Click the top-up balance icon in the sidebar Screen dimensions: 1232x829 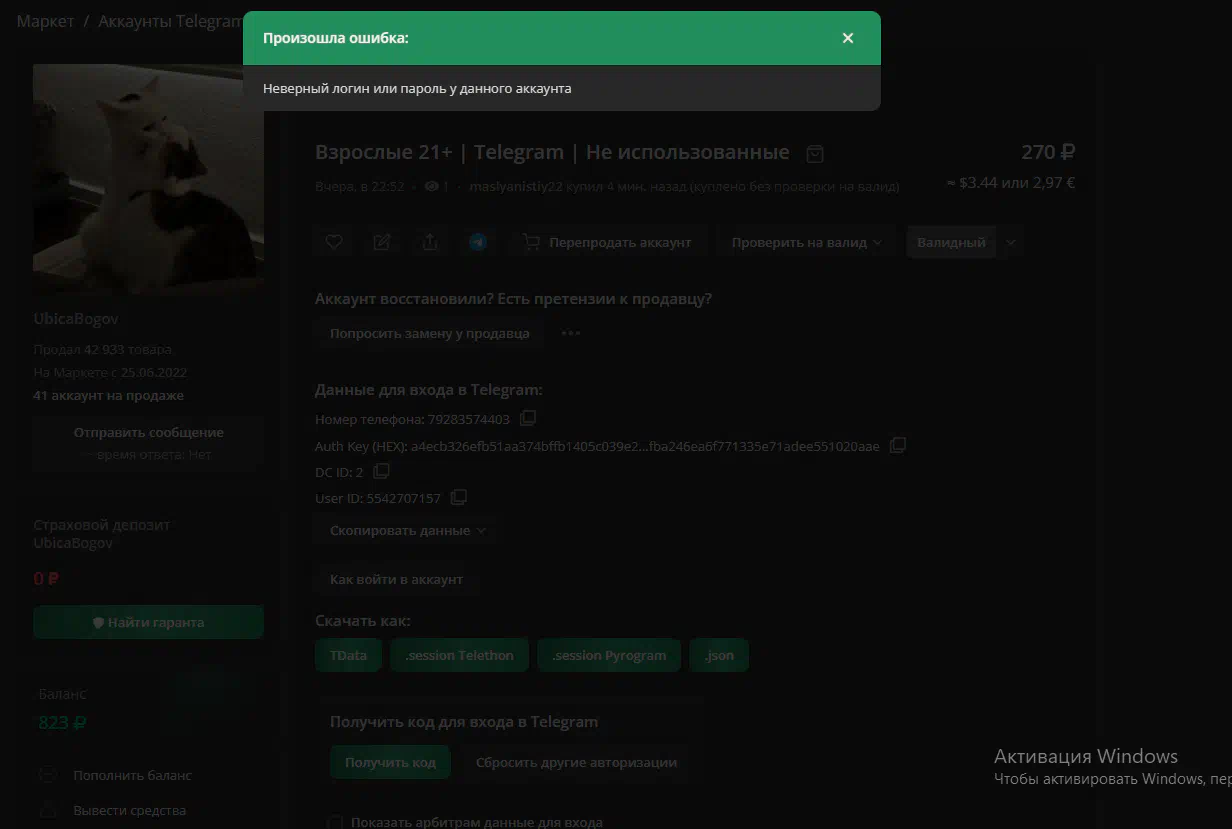coord(48,775)
